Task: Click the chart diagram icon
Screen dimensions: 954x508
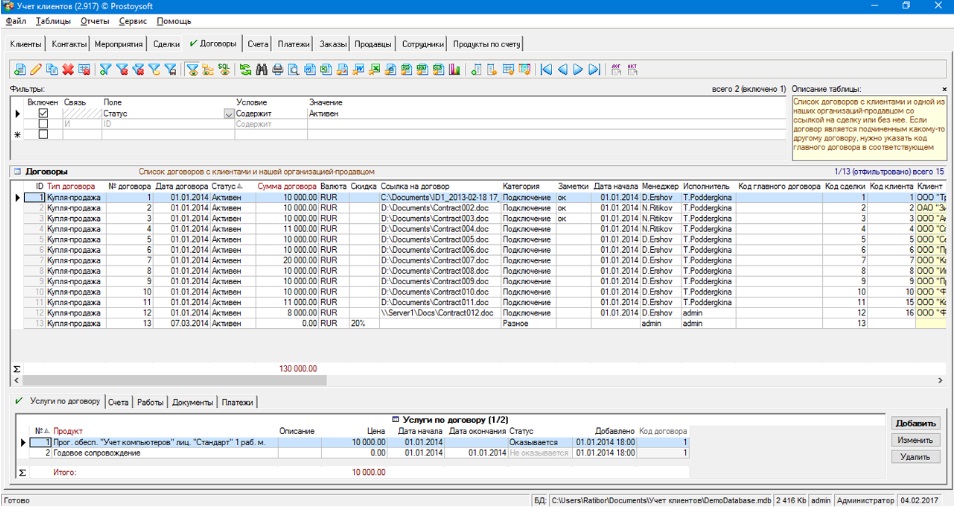Action: pyautogui.click(x=454, y=70)
